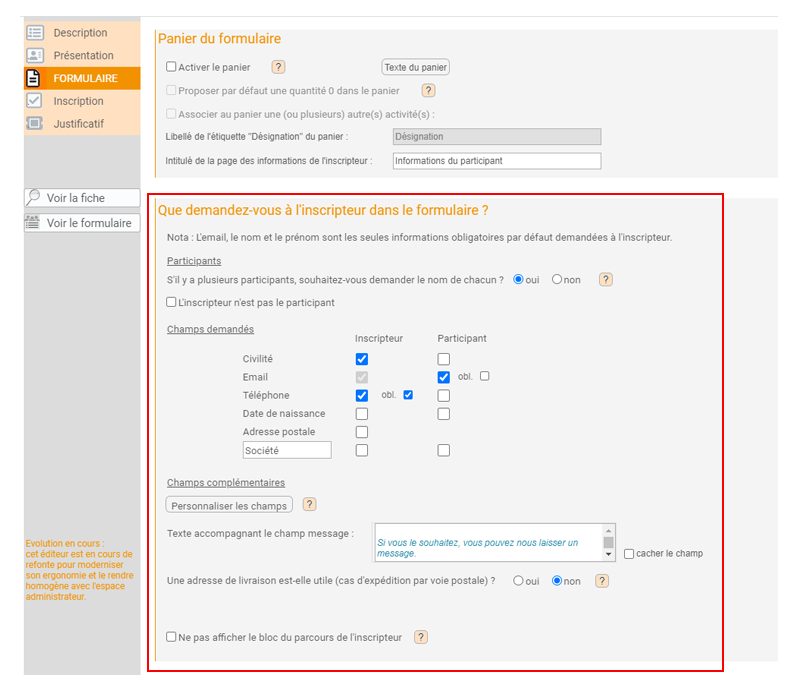801x684 pixels.
Task: Open the Présentation section
Action: tap(82, 55)
